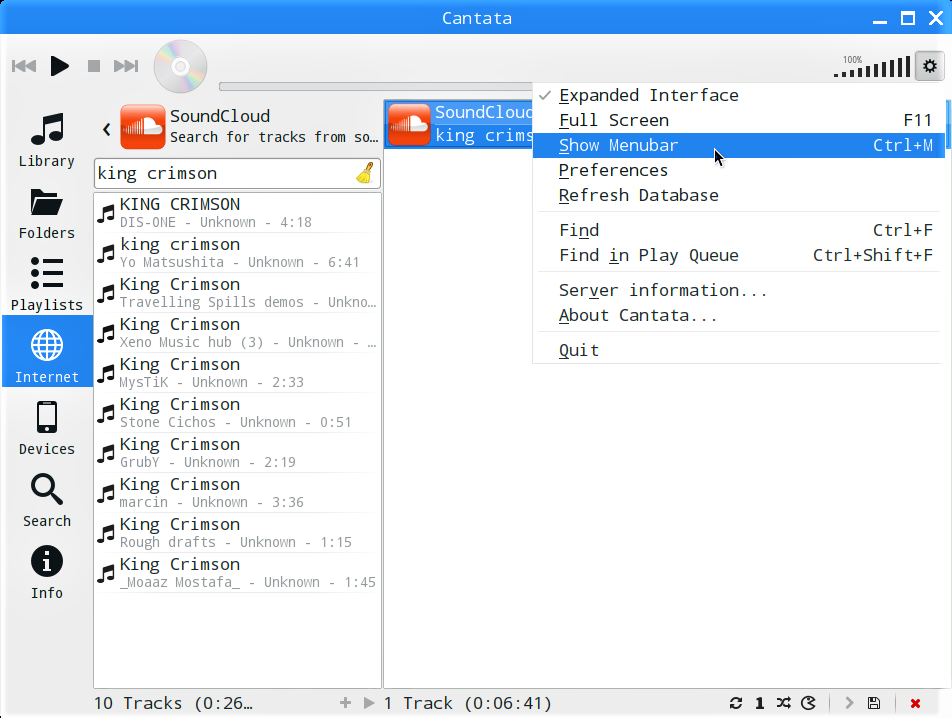Maximize the Cantata window

[908, 18]
